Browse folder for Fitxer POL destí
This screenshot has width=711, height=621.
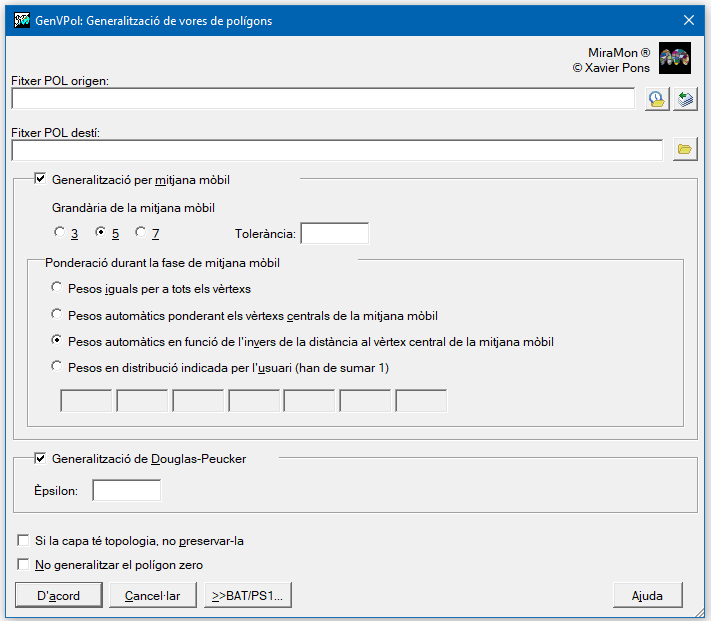[685, 150]
